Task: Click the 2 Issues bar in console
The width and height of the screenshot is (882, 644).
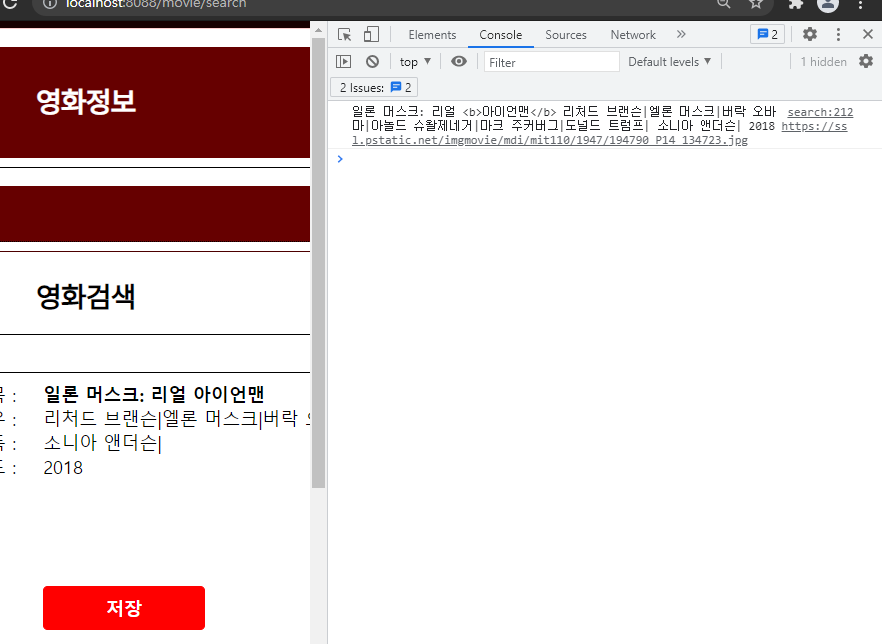Action: (x=375, y=87)
